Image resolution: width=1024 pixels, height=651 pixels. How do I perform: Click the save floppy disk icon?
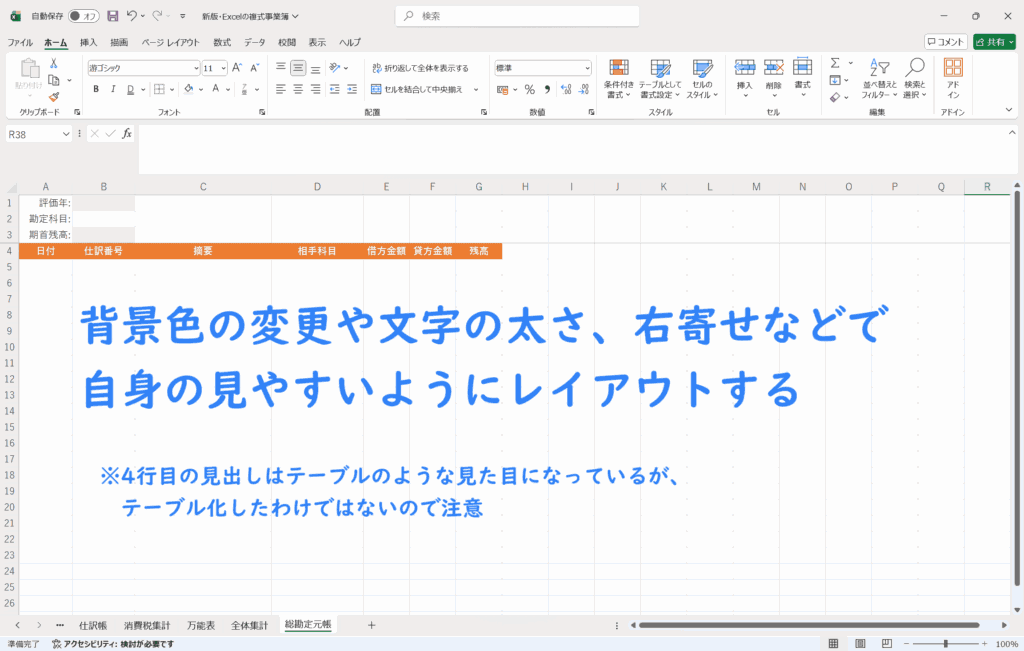112,16
